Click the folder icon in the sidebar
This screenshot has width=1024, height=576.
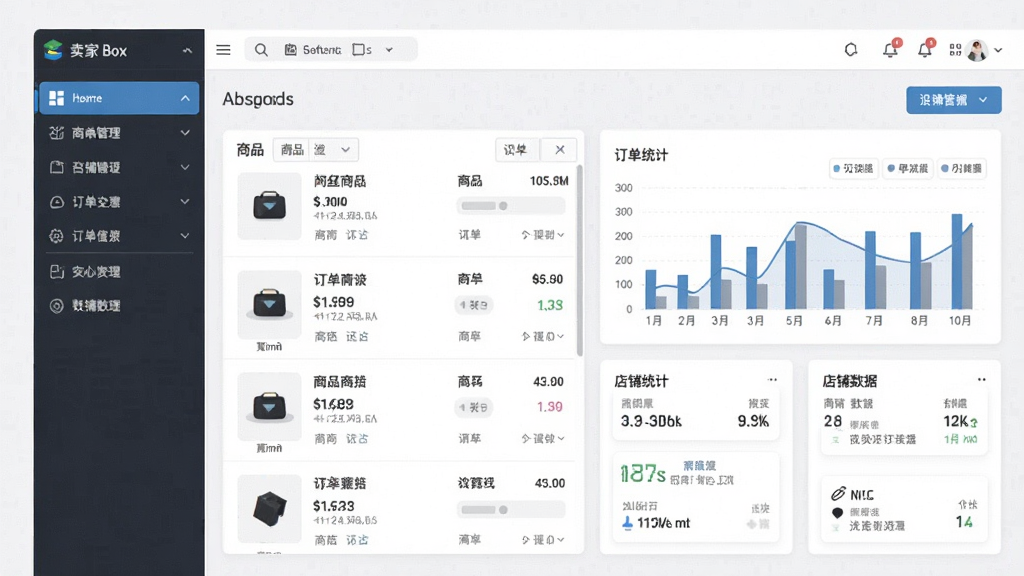pyautogui.click(x=57, y=167)
